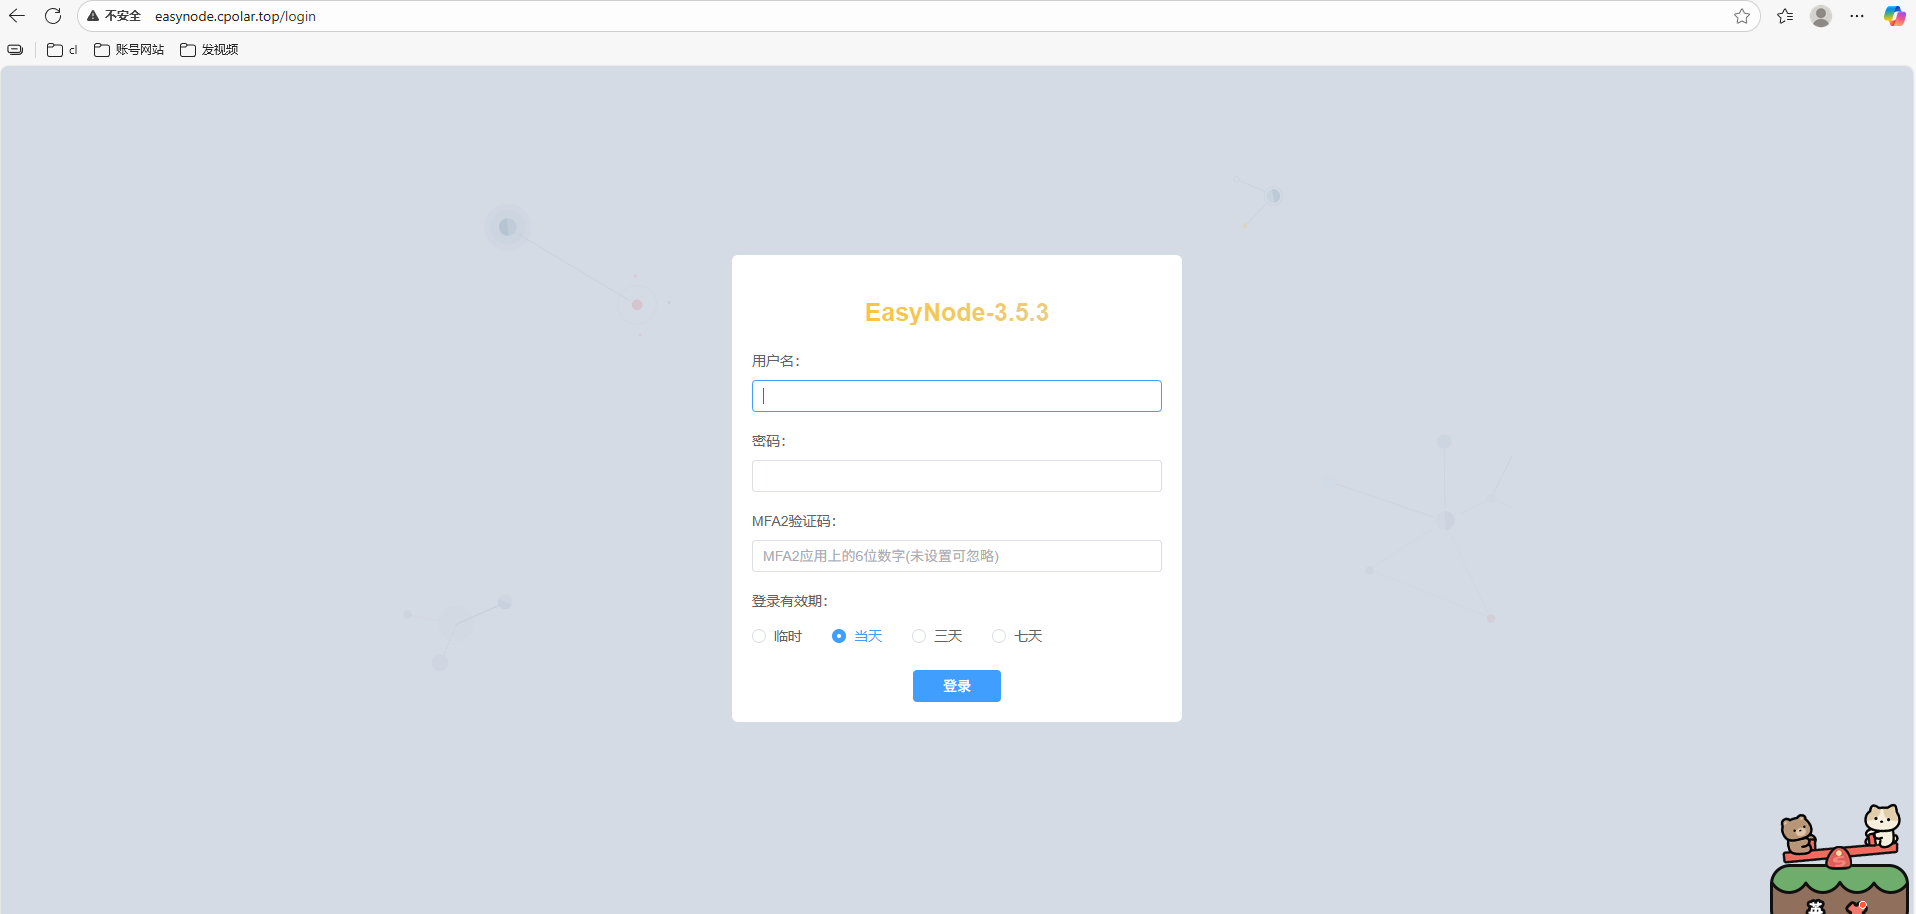Focus the 密码 password input field

coord(956,476)
